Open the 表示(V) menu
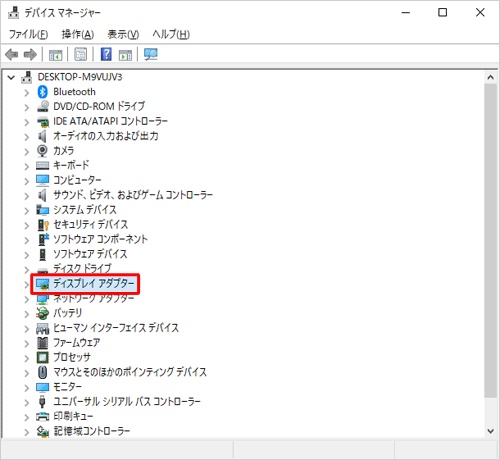 pos(123,34)
